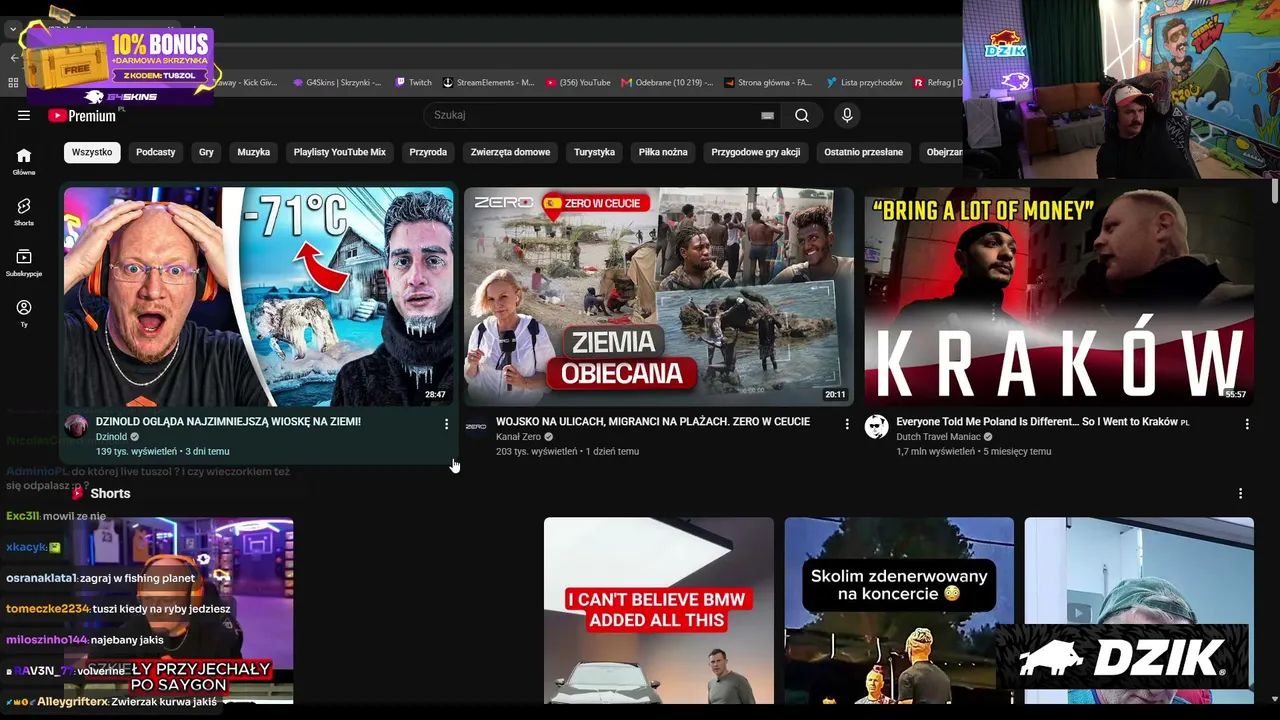Select Playlisty YouTube Mix chip
This screenshot has height=720, width=1280.
pyautogui.click(x=340, y=152)
